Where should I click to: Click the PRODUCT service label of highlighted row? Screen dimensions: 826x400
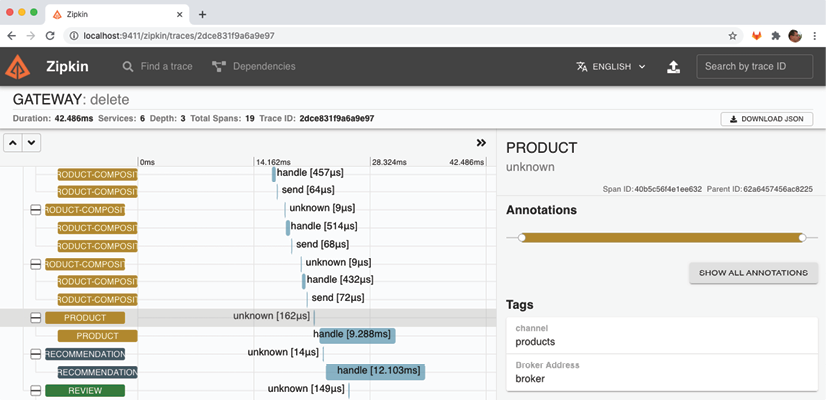coord(85,318)
